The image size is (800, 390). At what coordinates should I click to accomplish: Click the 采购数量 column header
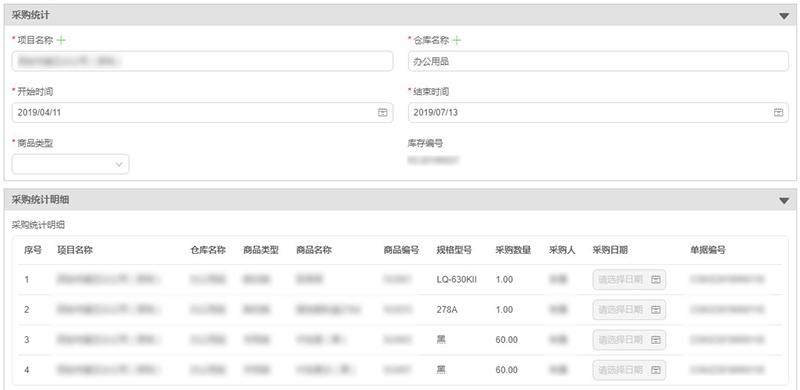(513, 250)
